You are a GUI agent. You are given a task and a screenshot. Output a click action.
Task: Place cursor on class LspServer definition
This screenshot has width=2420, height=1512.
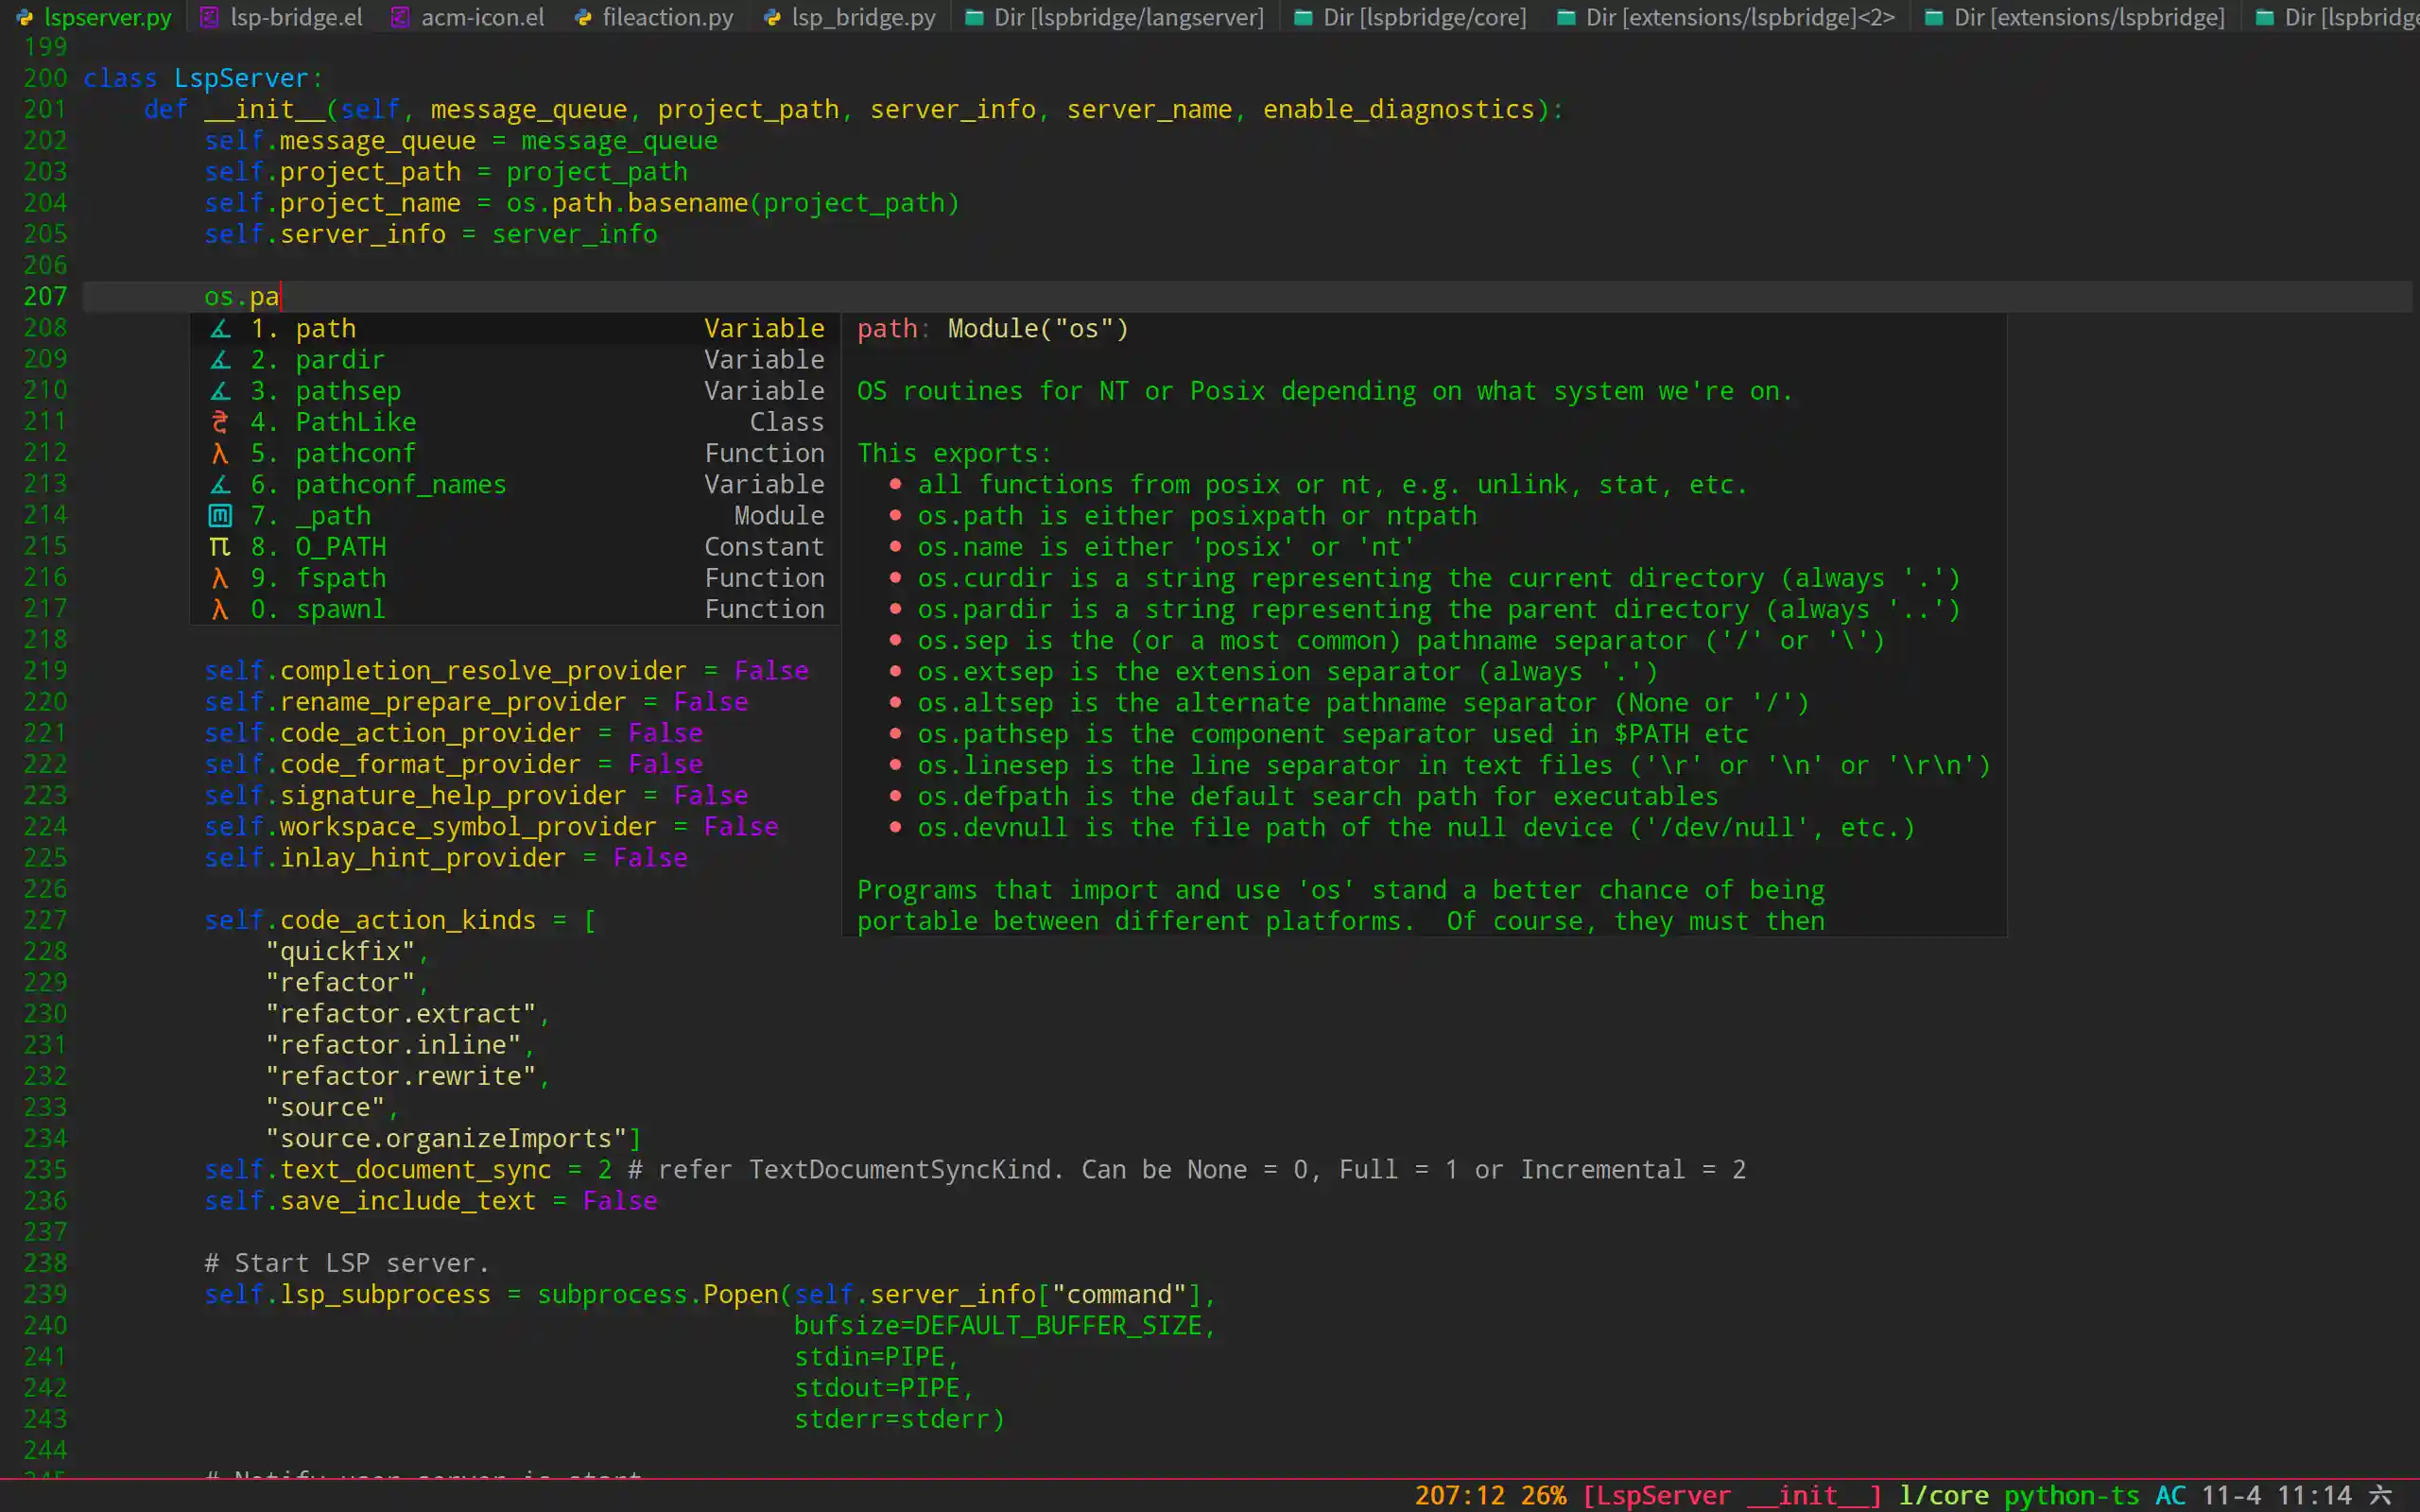pyautogui.click(x=240, y=78)
